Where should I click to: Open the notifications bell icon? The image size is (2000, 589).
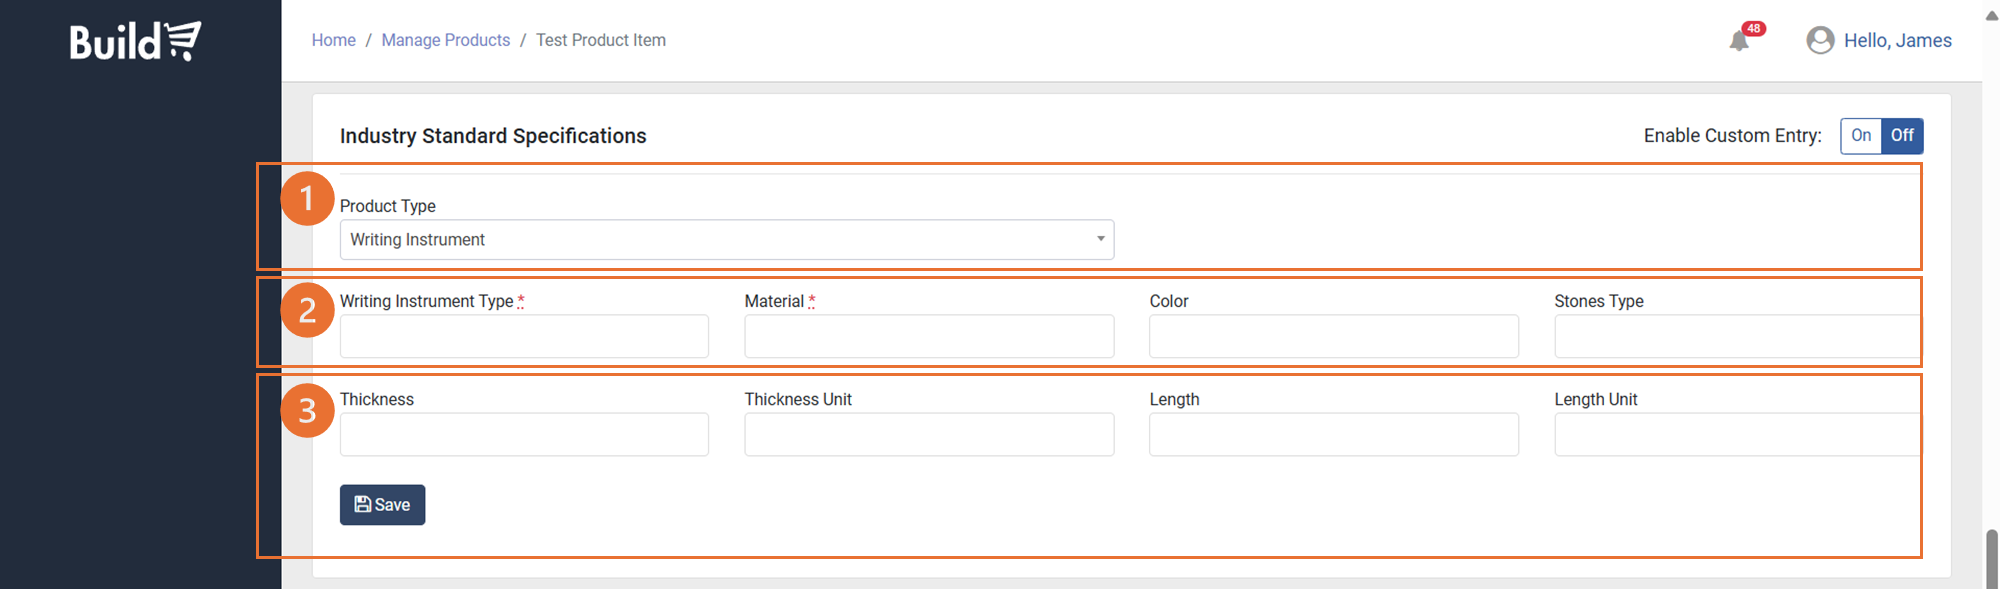click(1739, 41)
